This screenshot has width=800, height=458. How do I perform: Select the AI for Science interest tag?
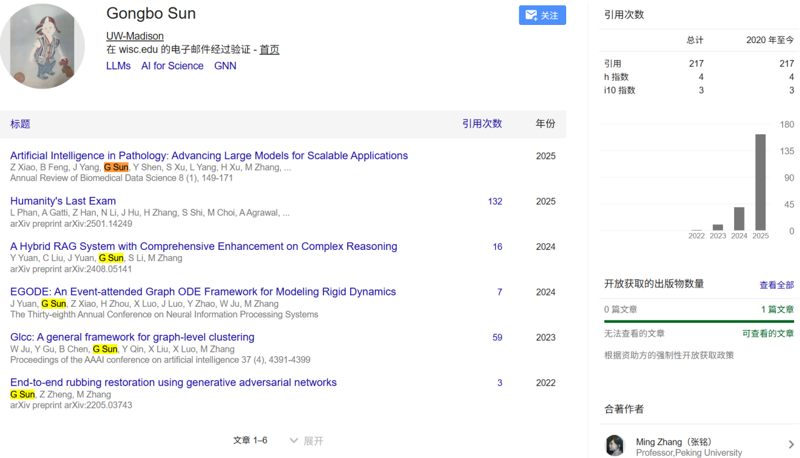[172, 66]
